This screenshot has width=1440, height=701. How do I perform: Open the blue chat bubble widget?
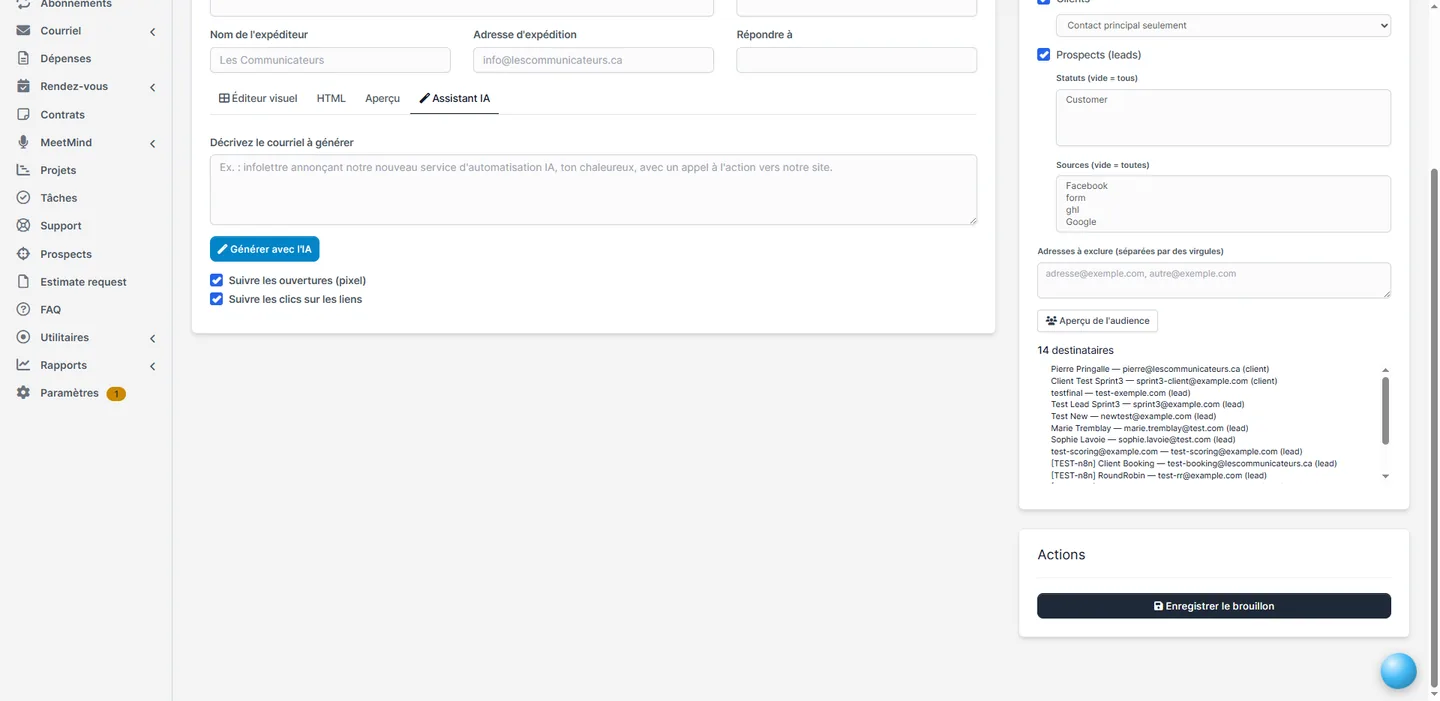pos(1398,671)
